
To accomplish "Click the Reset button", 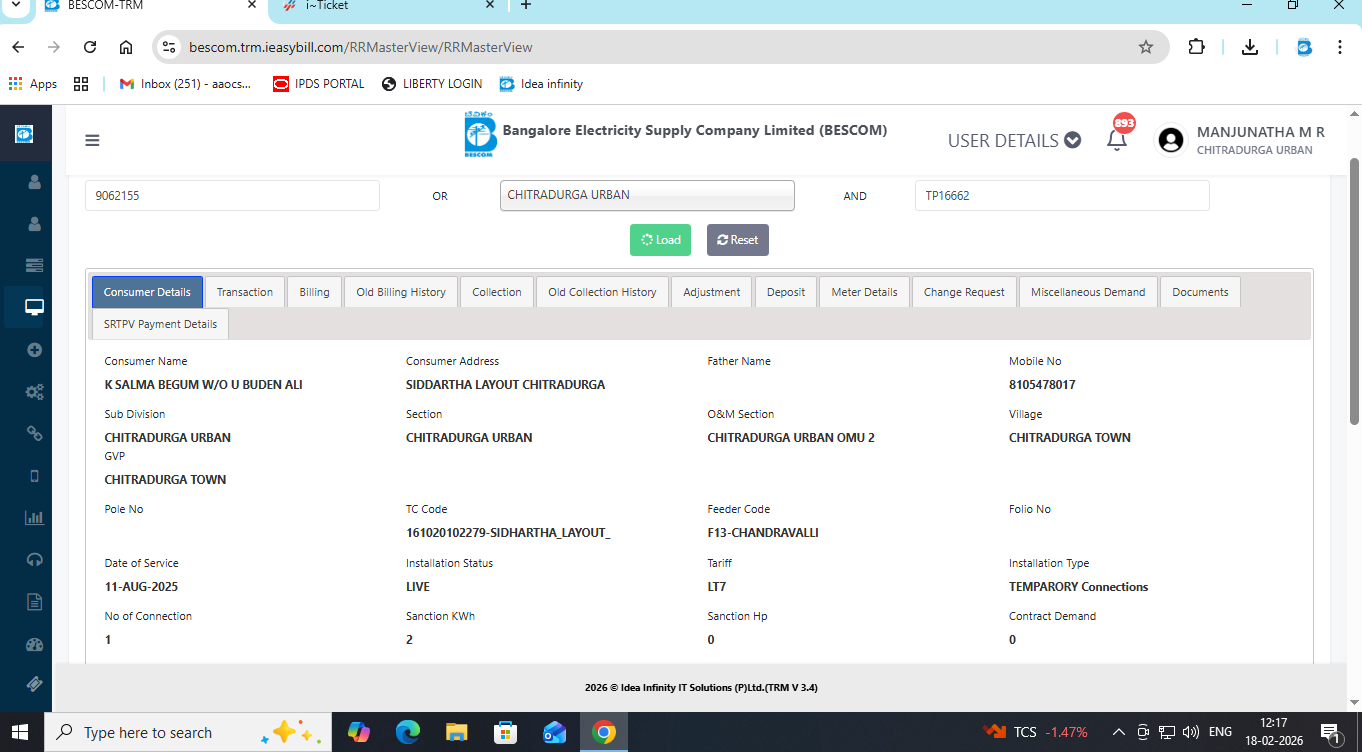I will (737, 240).
